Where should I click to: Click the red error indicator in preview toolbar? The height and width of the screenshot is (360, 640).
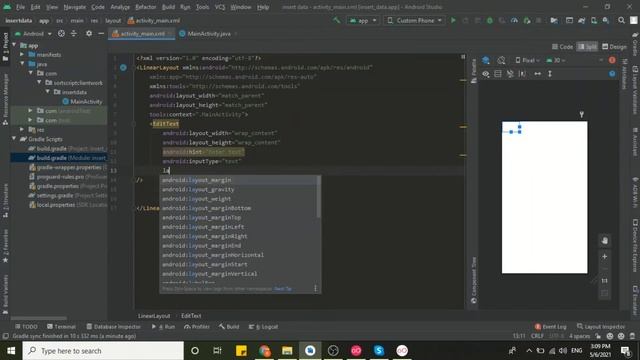tap(612, 60)
